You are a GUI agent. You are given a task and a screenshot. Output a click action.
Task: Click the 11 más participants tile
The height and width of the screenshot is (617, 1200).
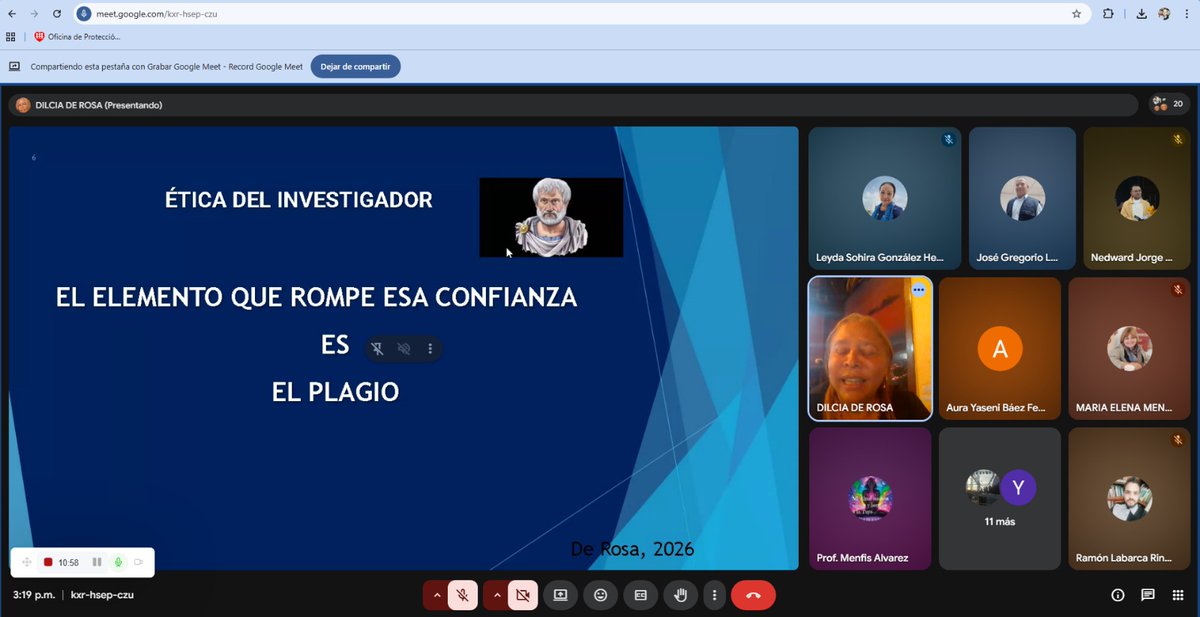[1000, 497]
